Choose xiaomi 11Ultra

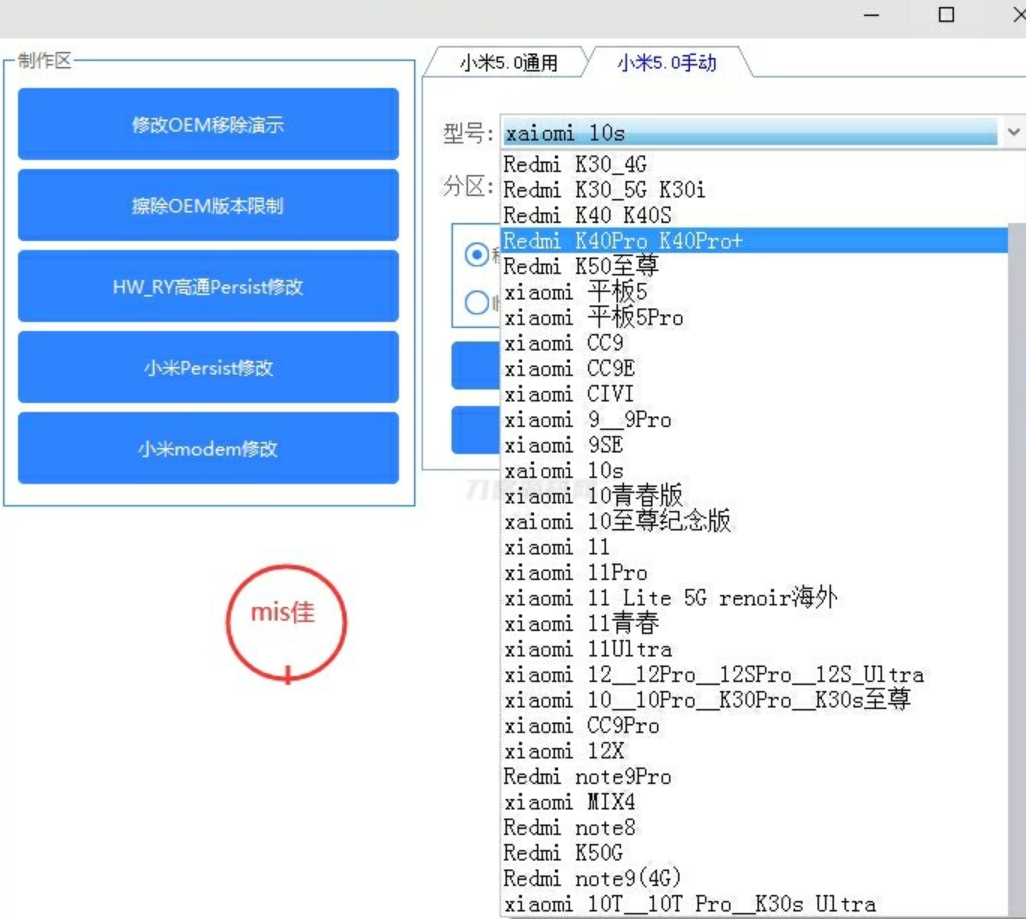(x=754, y=649)
